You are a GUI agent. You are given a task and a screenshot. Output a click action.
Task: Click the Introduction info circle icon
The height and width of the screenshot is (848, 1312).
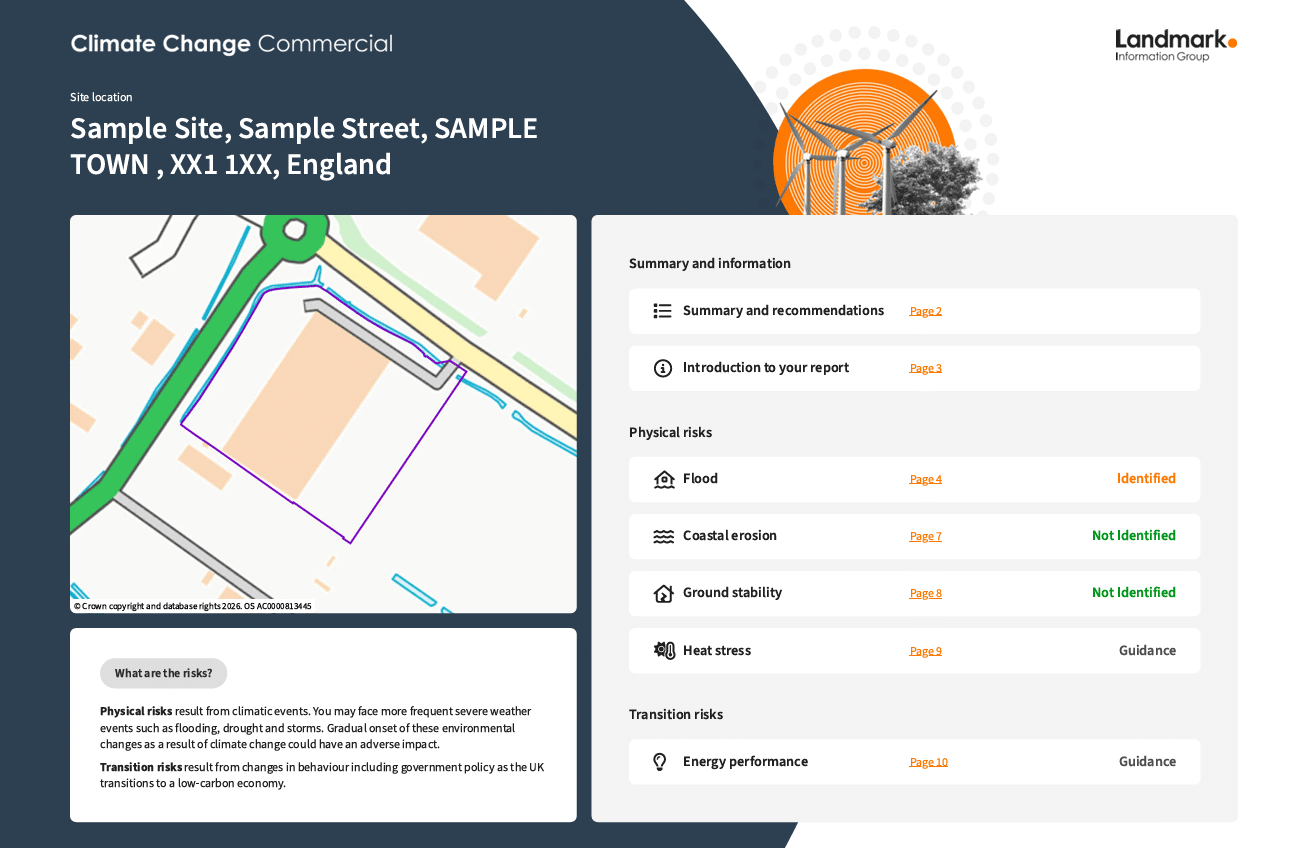[x=662, y=368]
